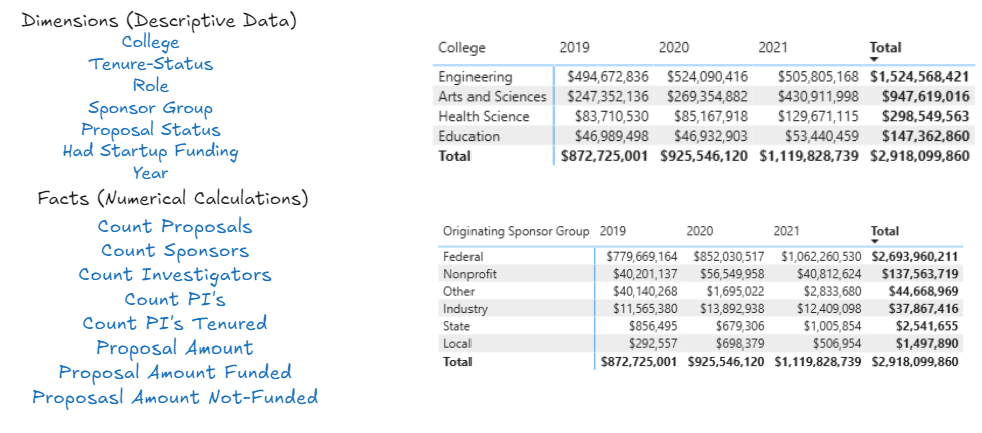This screenshot has width=982, height=433.
Task: Click the Count Proposals fact text
Action: [175, 227]
